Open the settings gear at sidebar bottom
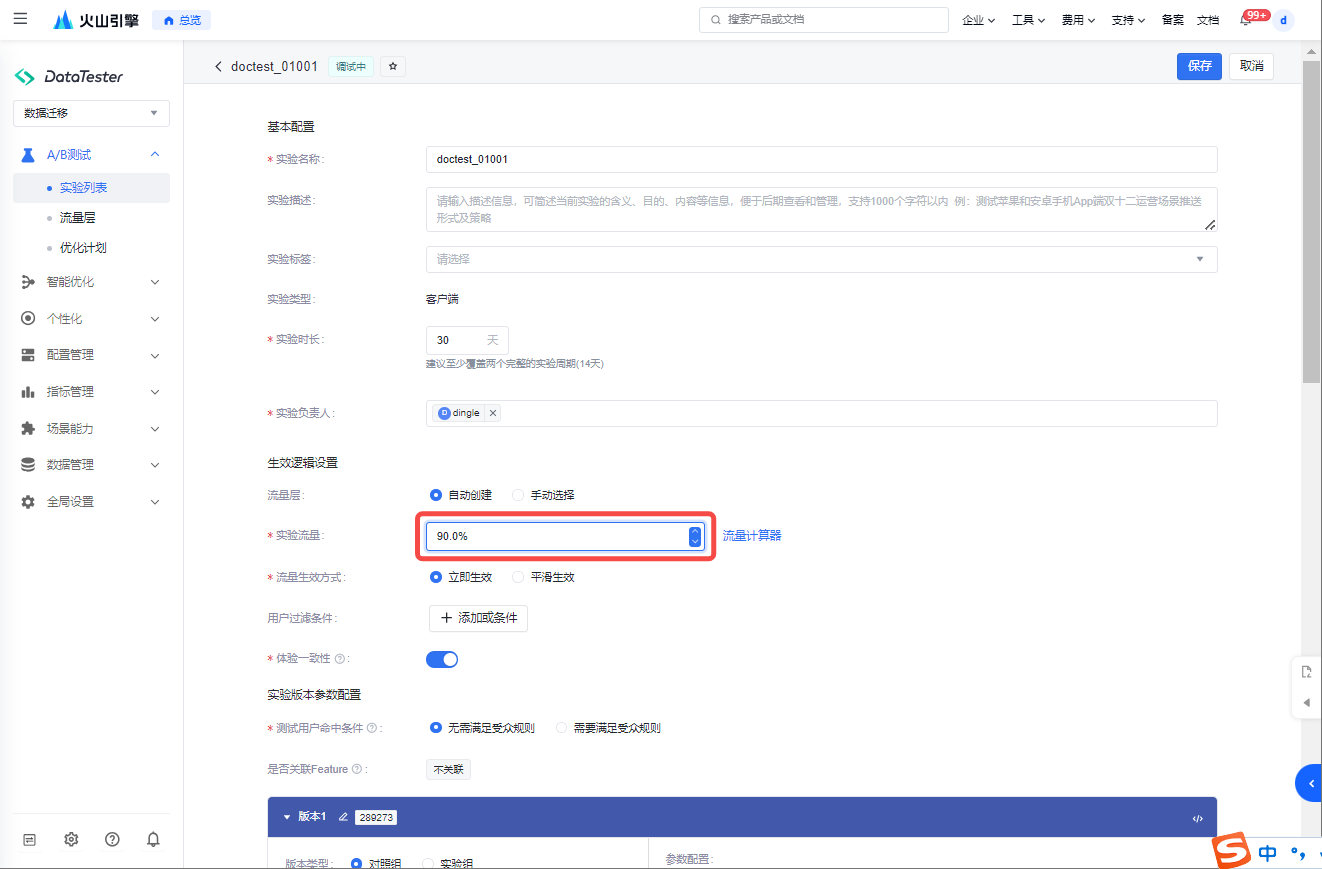Image resolution: width=1322 pixels, height=869 pixels. click(71, 840)
